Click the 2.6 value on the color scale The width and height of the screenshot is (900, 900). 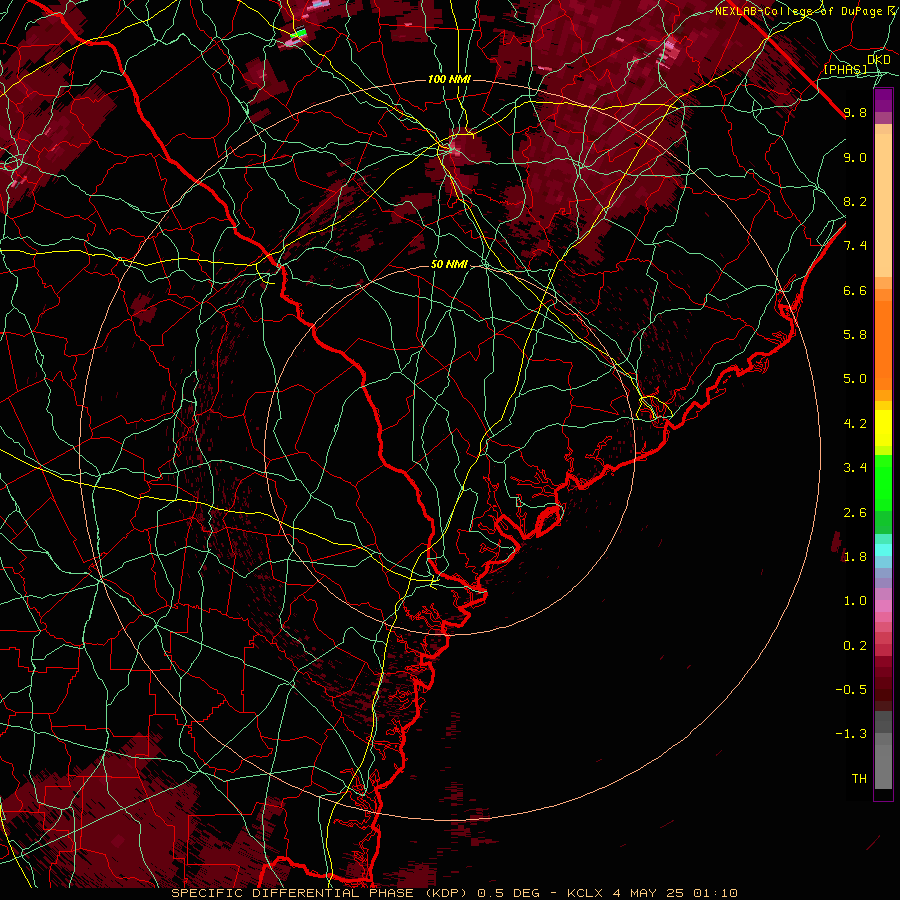pyautogui.click(x=855, y=513)
